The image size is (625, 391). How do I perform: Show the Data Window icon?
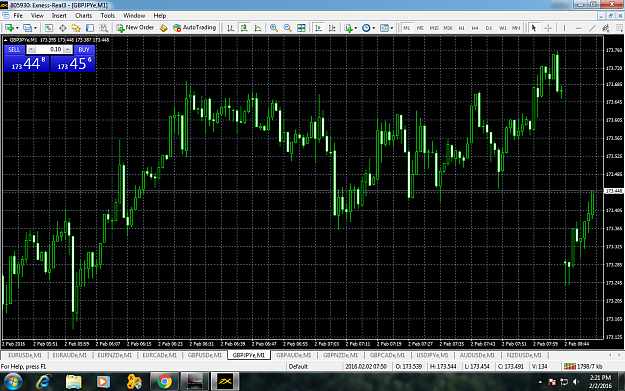point(63,28)
